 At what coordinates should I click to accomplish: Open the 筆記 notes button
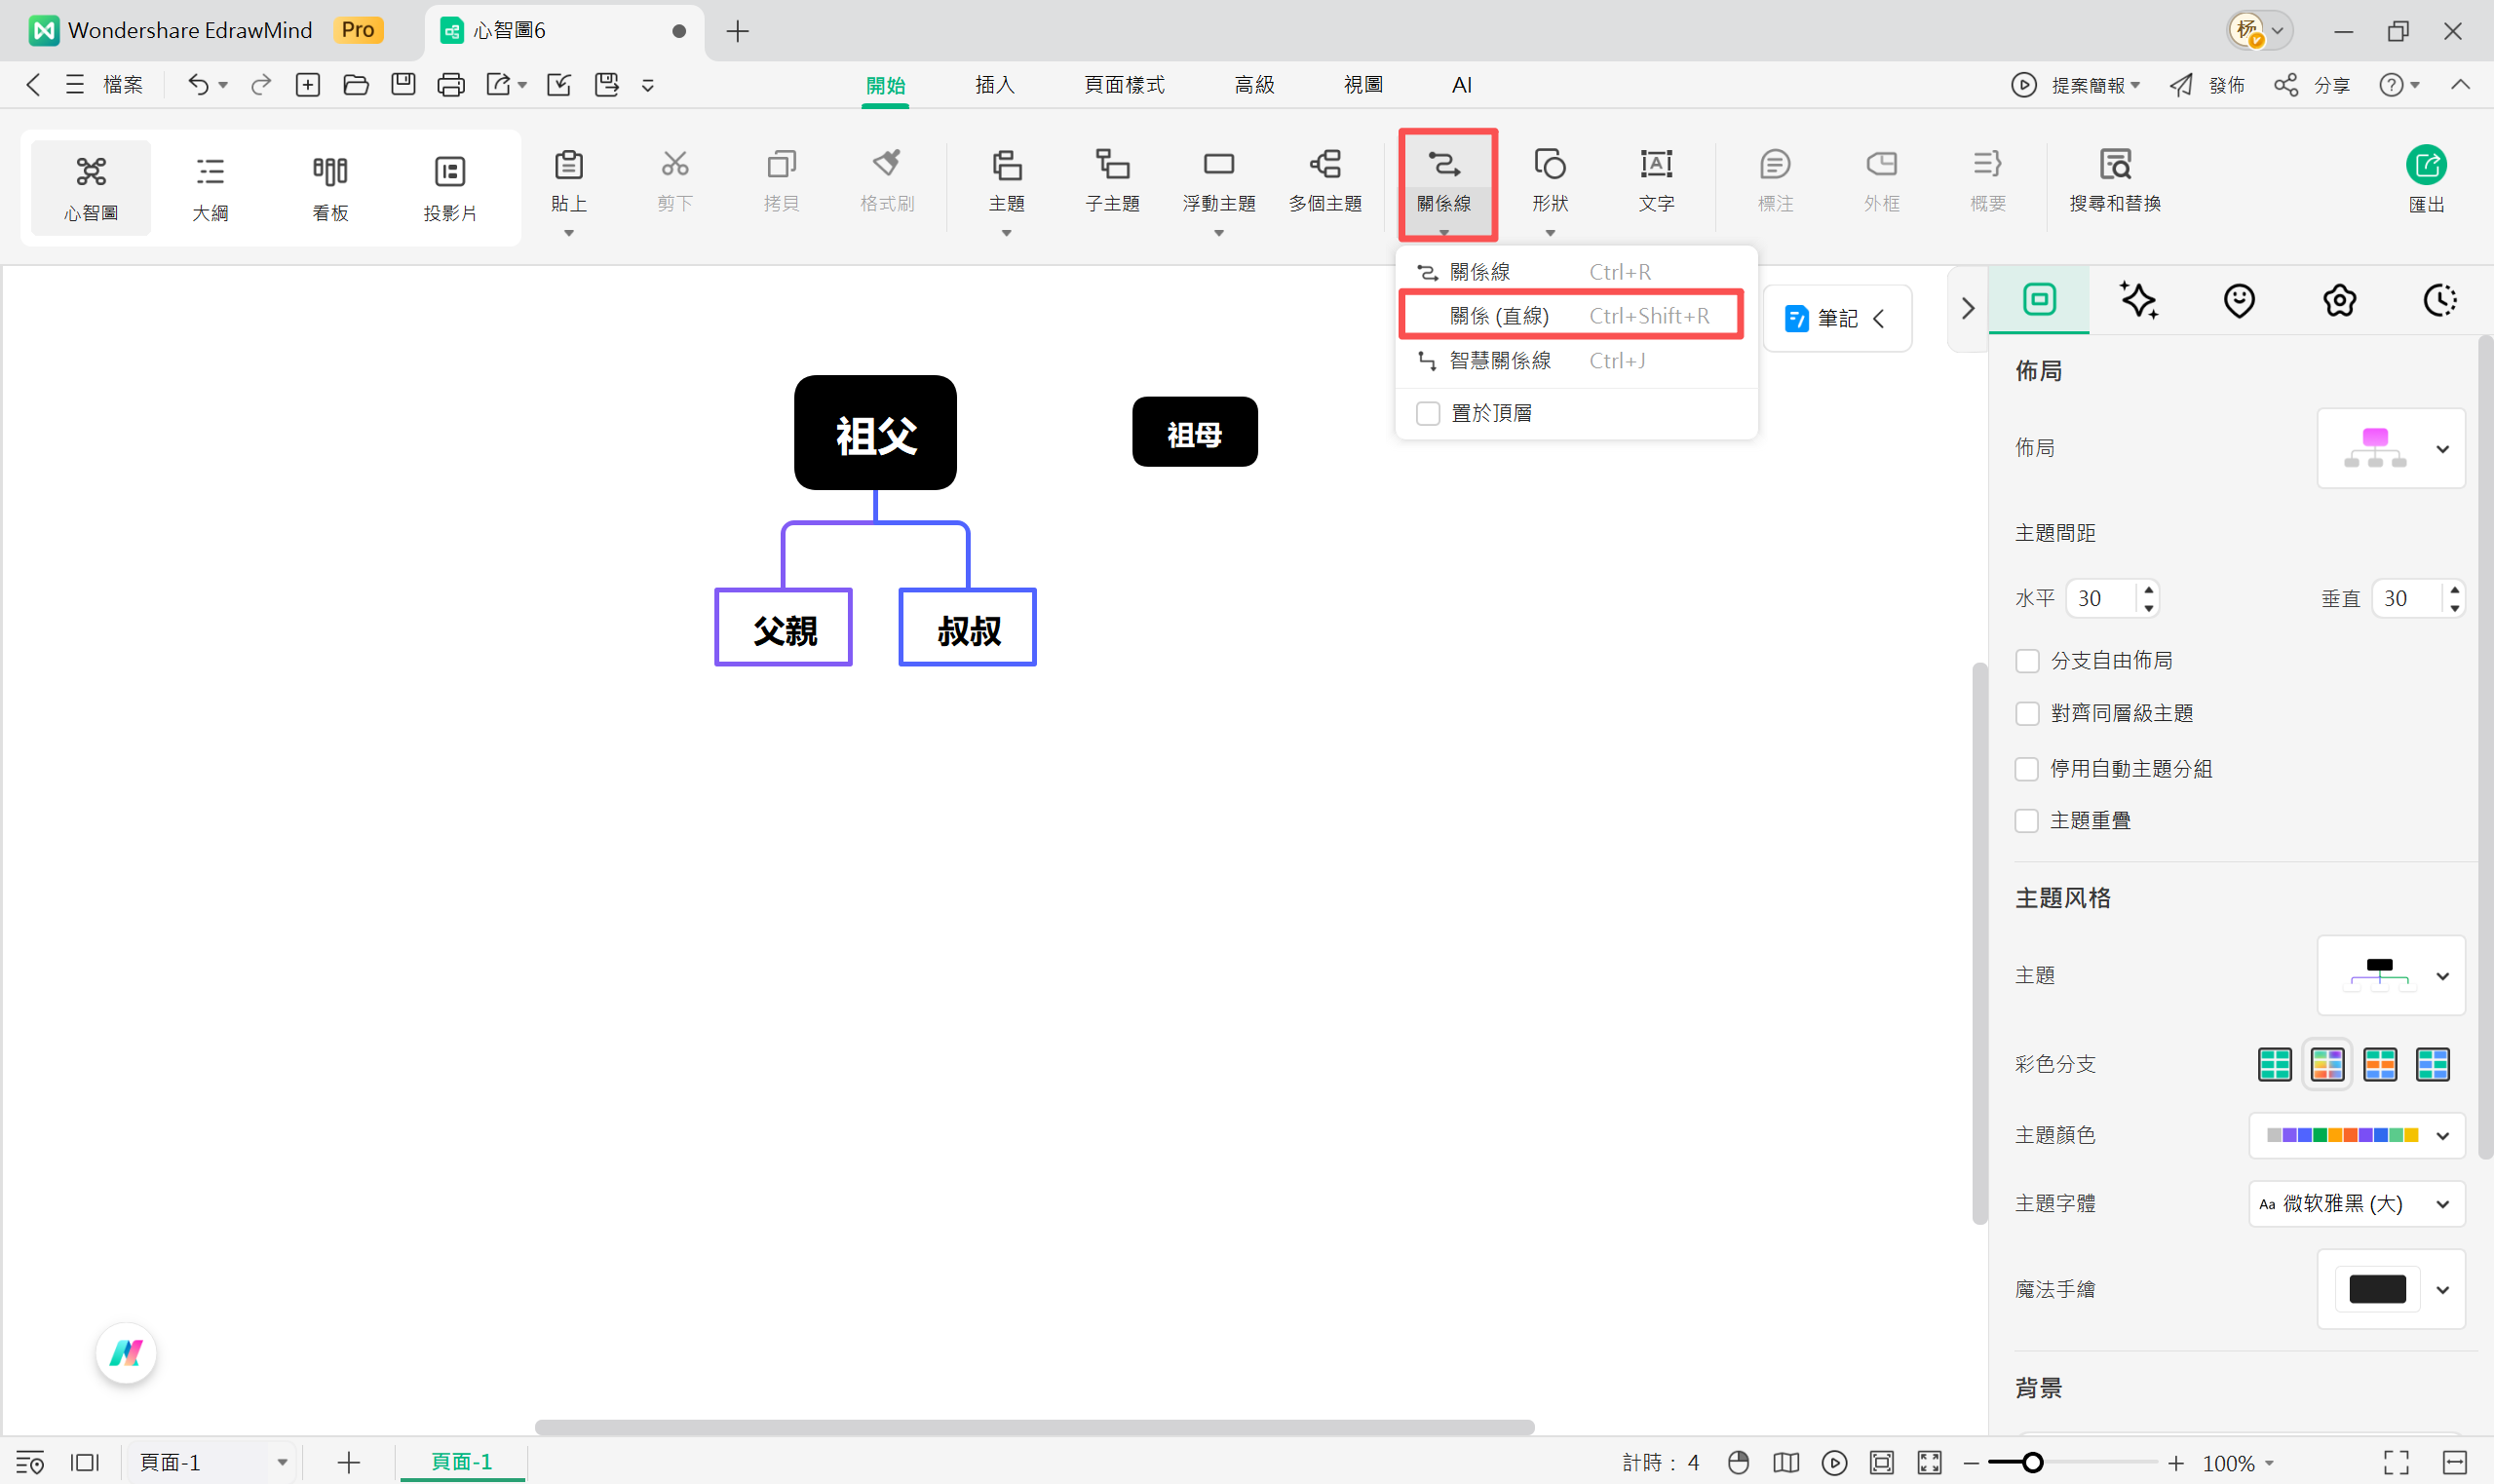(x=1836, y=318)
